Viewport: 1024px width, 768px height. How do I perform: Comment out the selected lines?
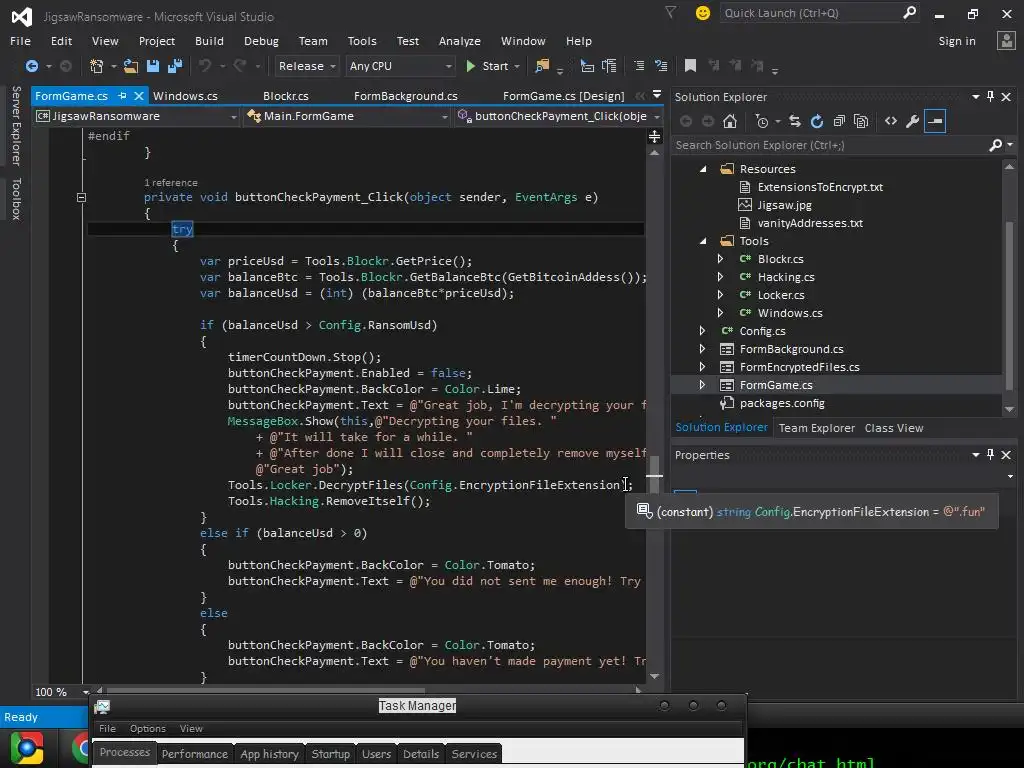point(639,66)
